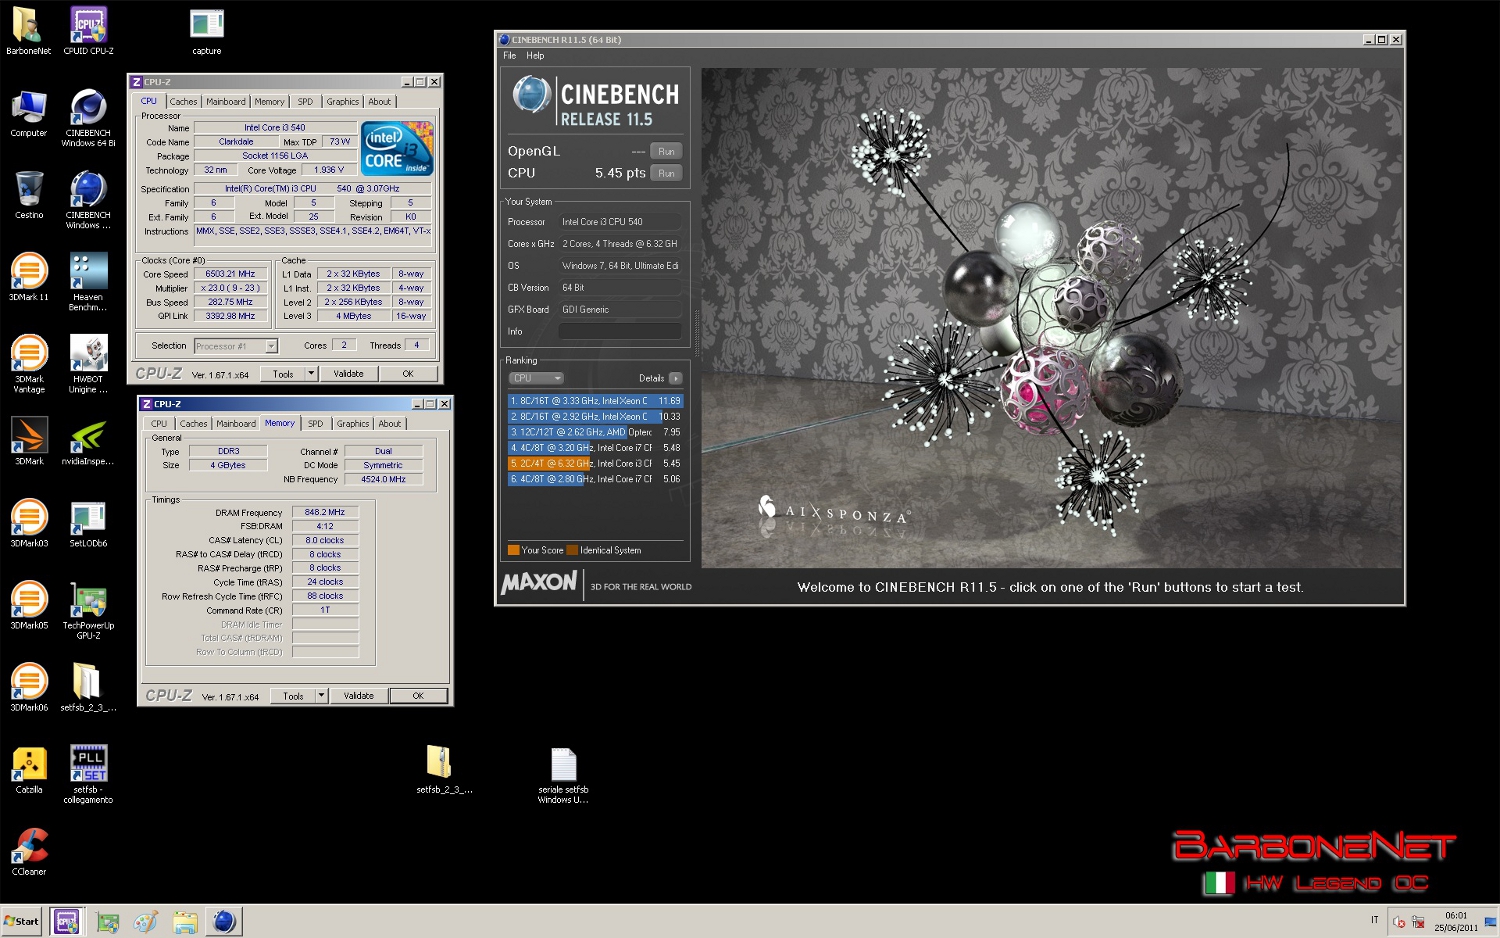
Task: Launch nvidiaInspector shortcut
Action: tap(88, 441)
